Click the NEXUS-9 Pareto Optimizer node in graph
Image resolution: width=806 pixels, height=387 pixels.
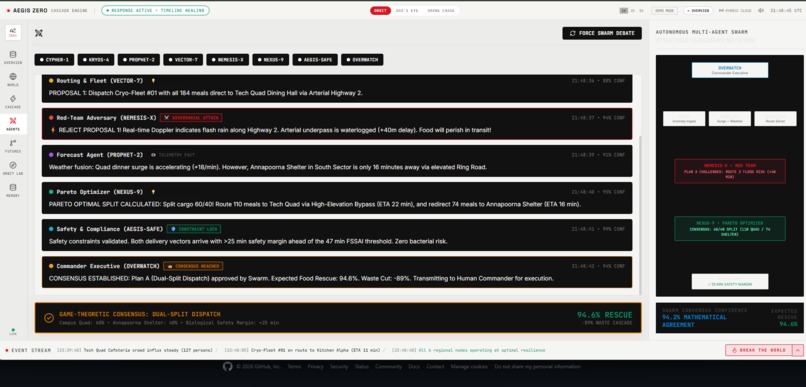coord(730,229)
